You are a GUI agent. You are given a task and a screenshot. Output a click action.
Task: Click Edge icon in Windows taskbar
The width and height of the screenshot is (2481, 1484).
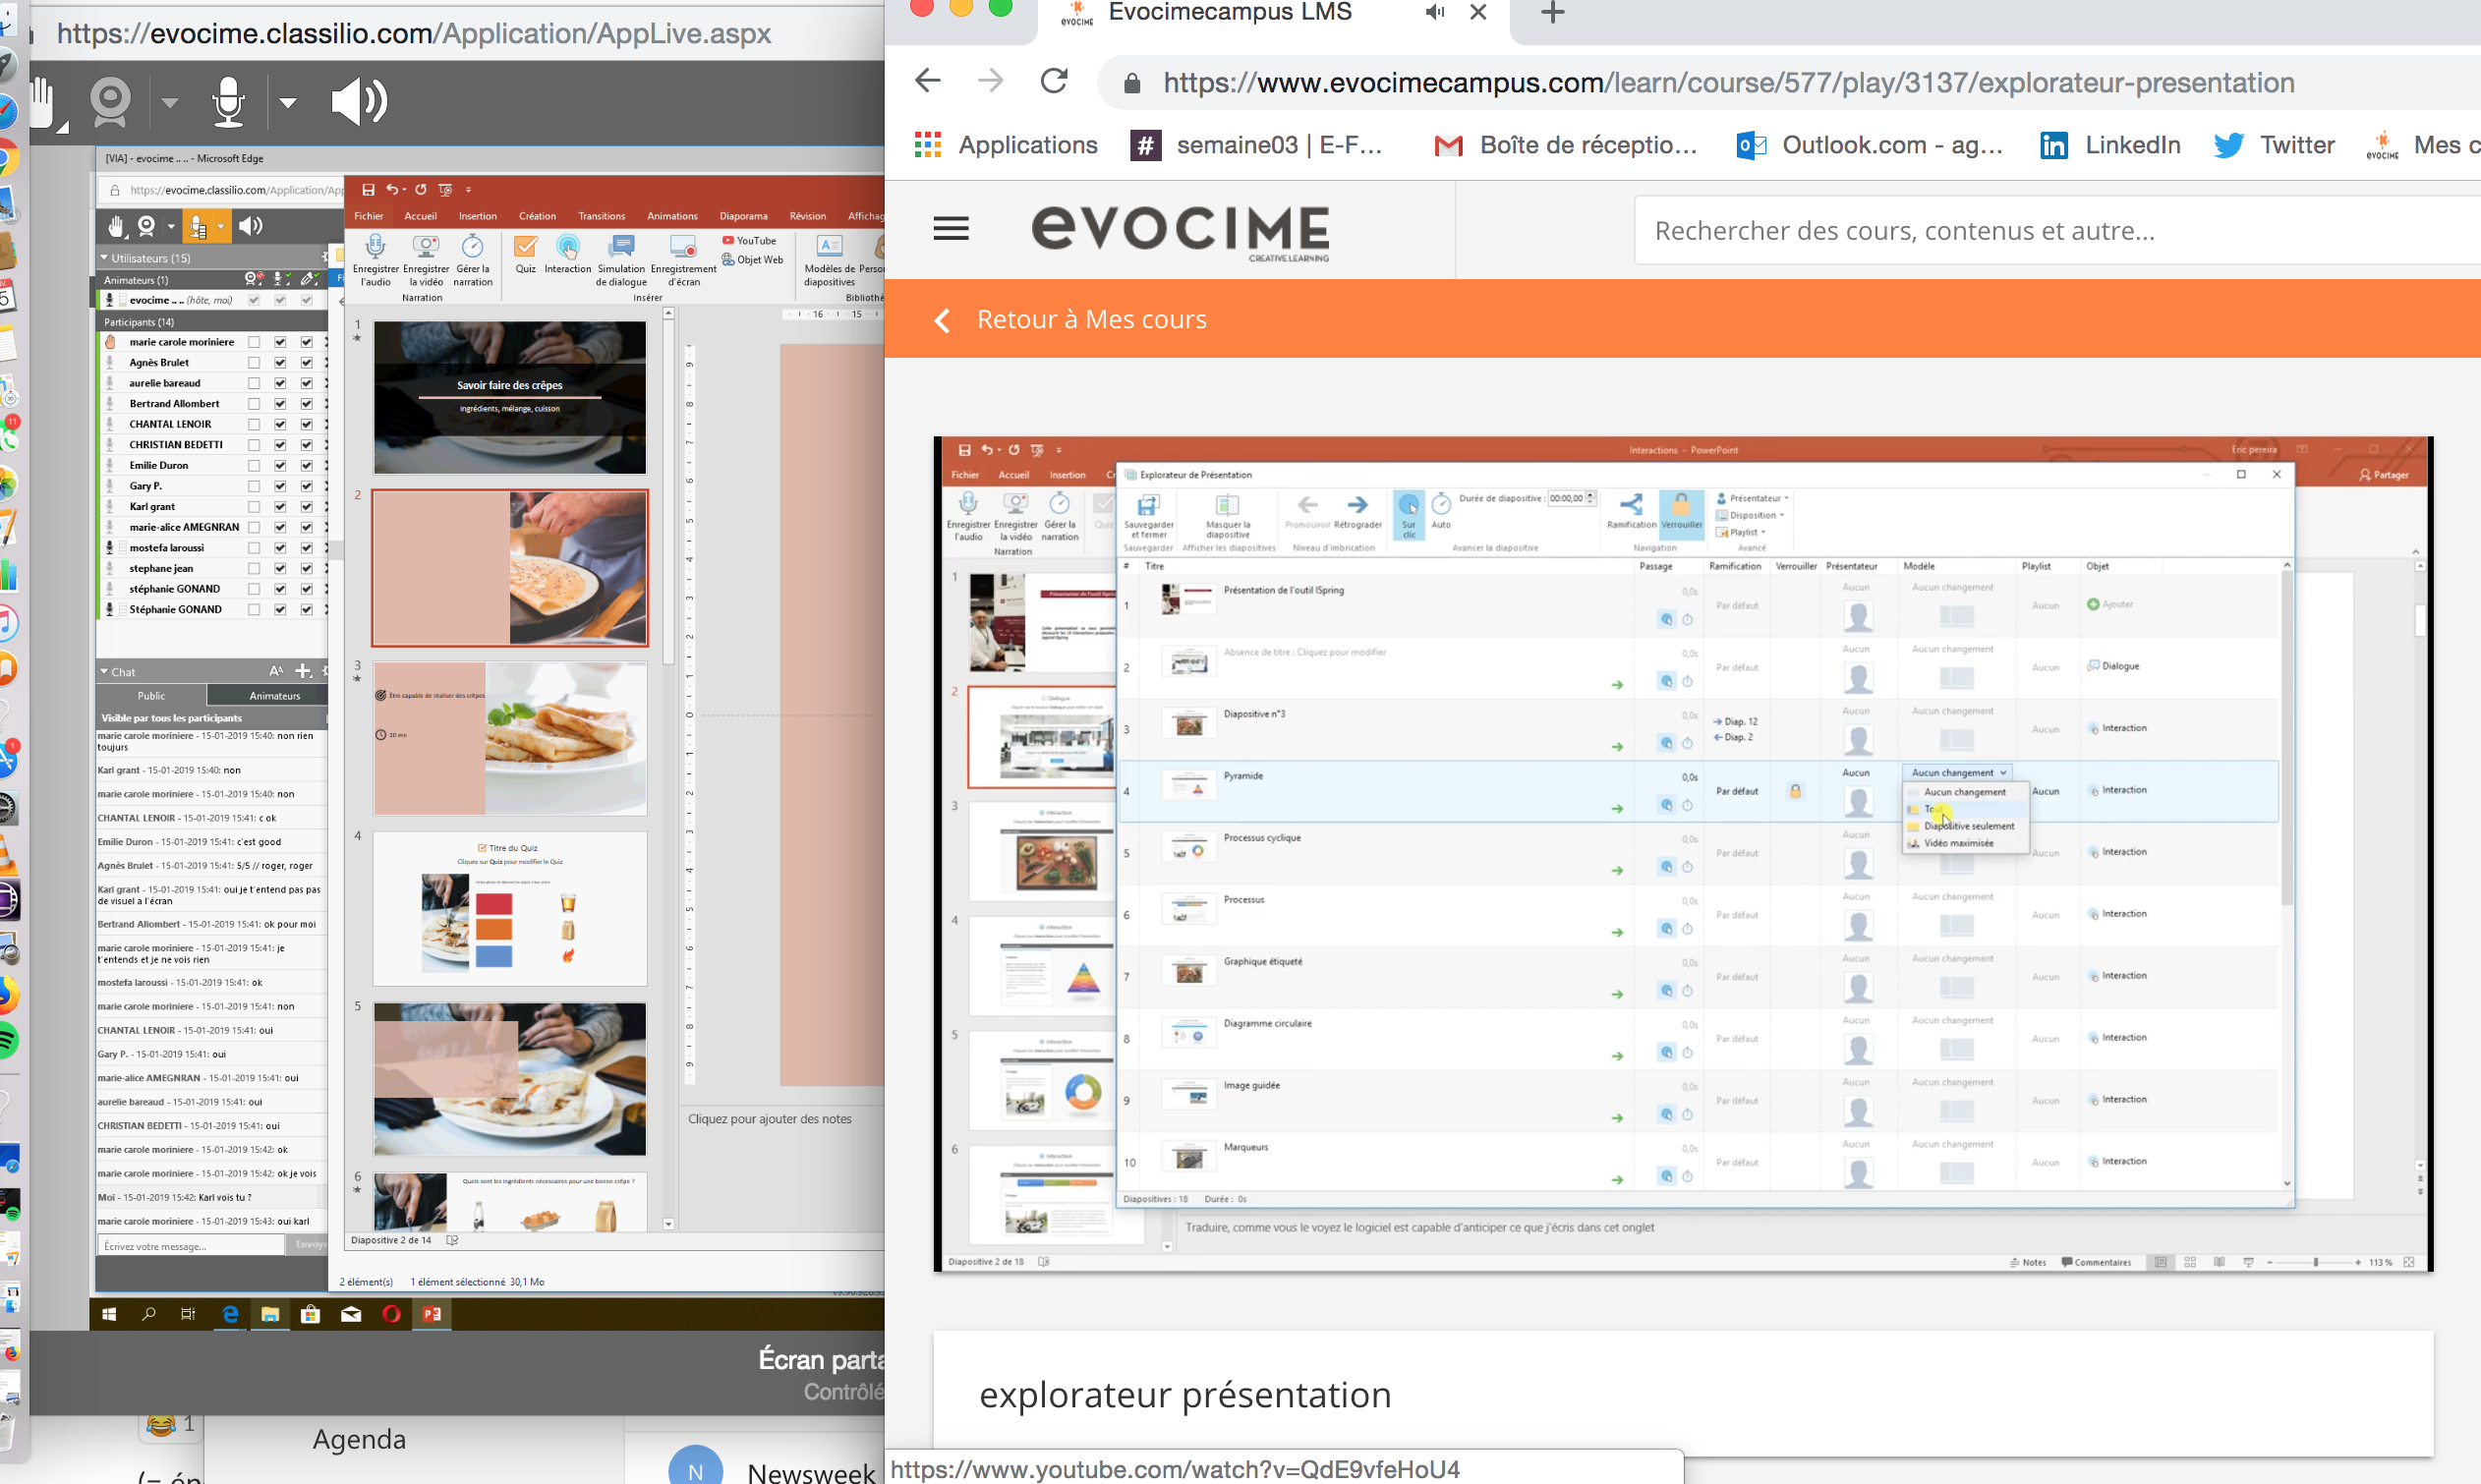pos(230,1314)
